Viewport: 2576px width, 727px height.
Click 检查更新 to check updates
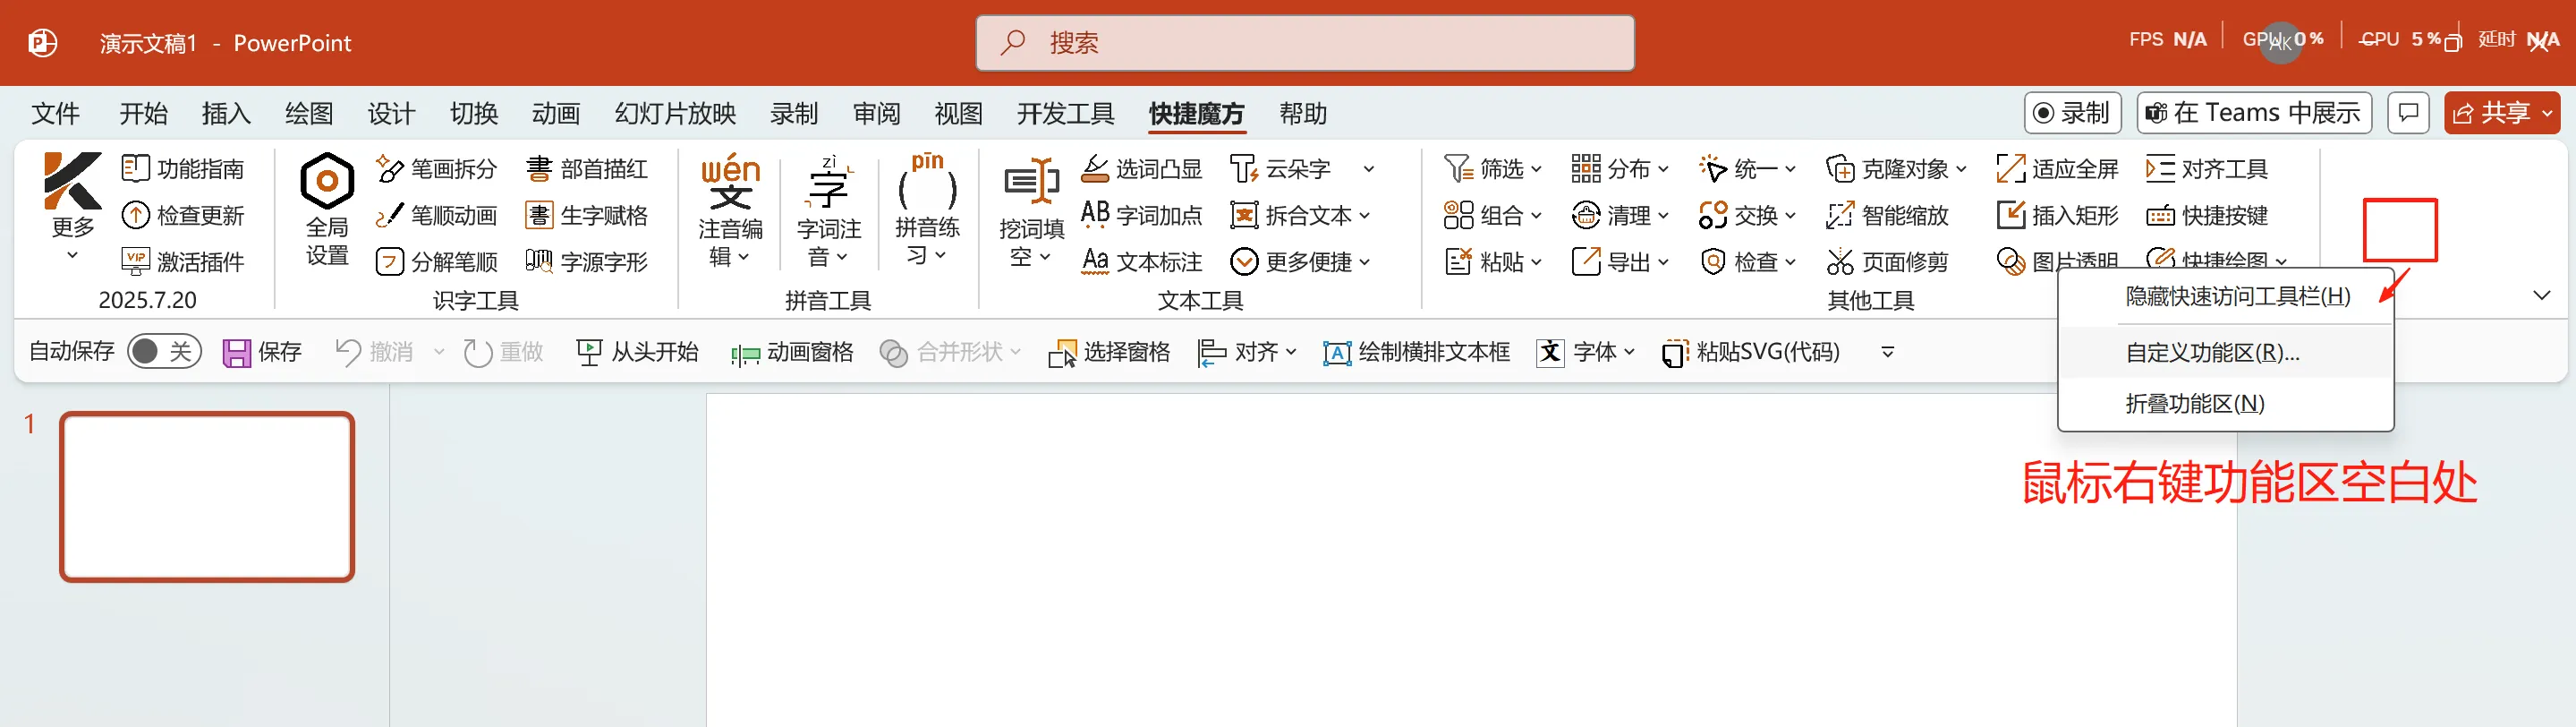(x=183, y=215)
